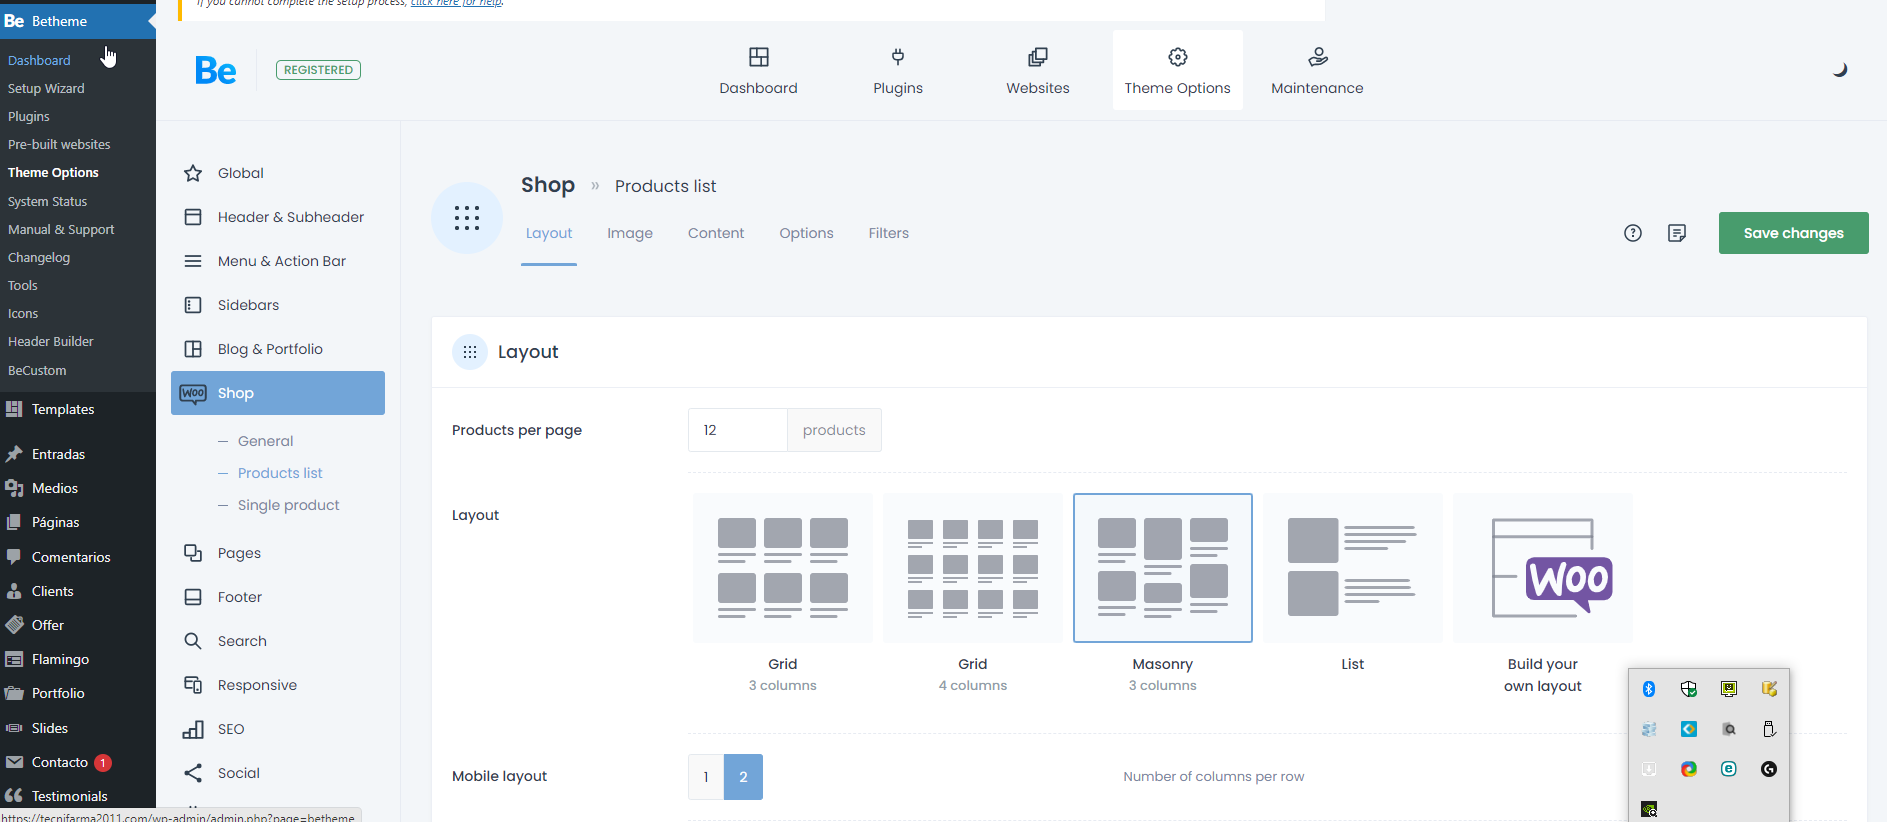Image resolution: width=1887 pixels, height=822 pixels.
Task: Click the Shop breadcrumb heading
Action: [x=548, y=185]
